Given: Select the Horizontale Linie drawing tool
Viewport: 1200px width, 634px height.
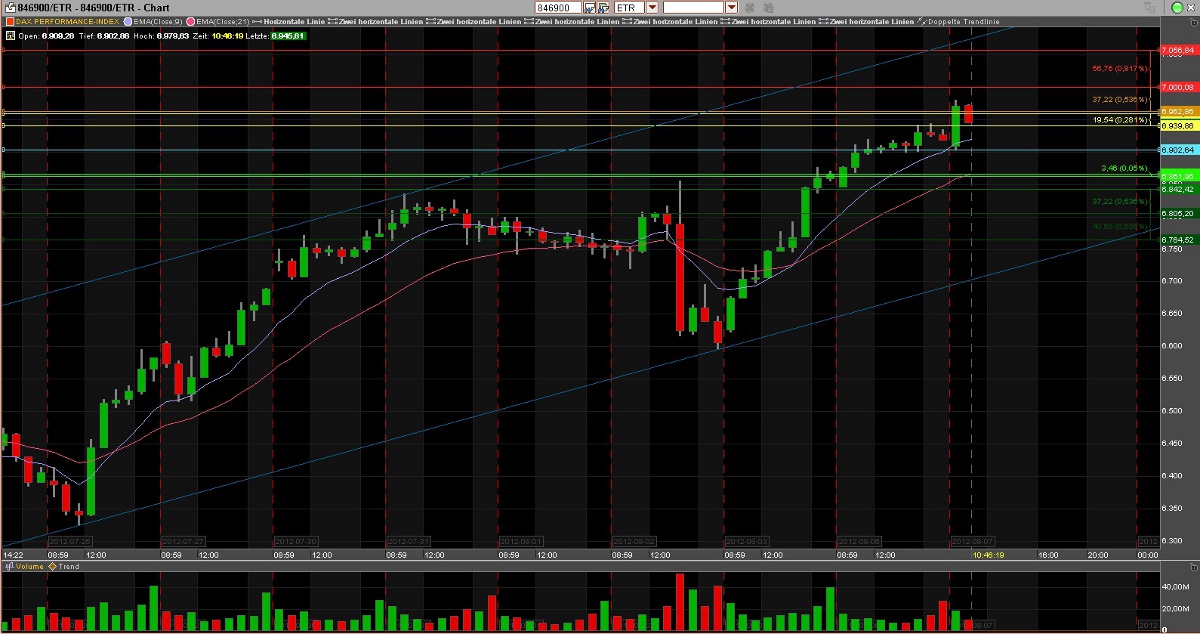Looking at the screenshot, I should tap(258, 20).
